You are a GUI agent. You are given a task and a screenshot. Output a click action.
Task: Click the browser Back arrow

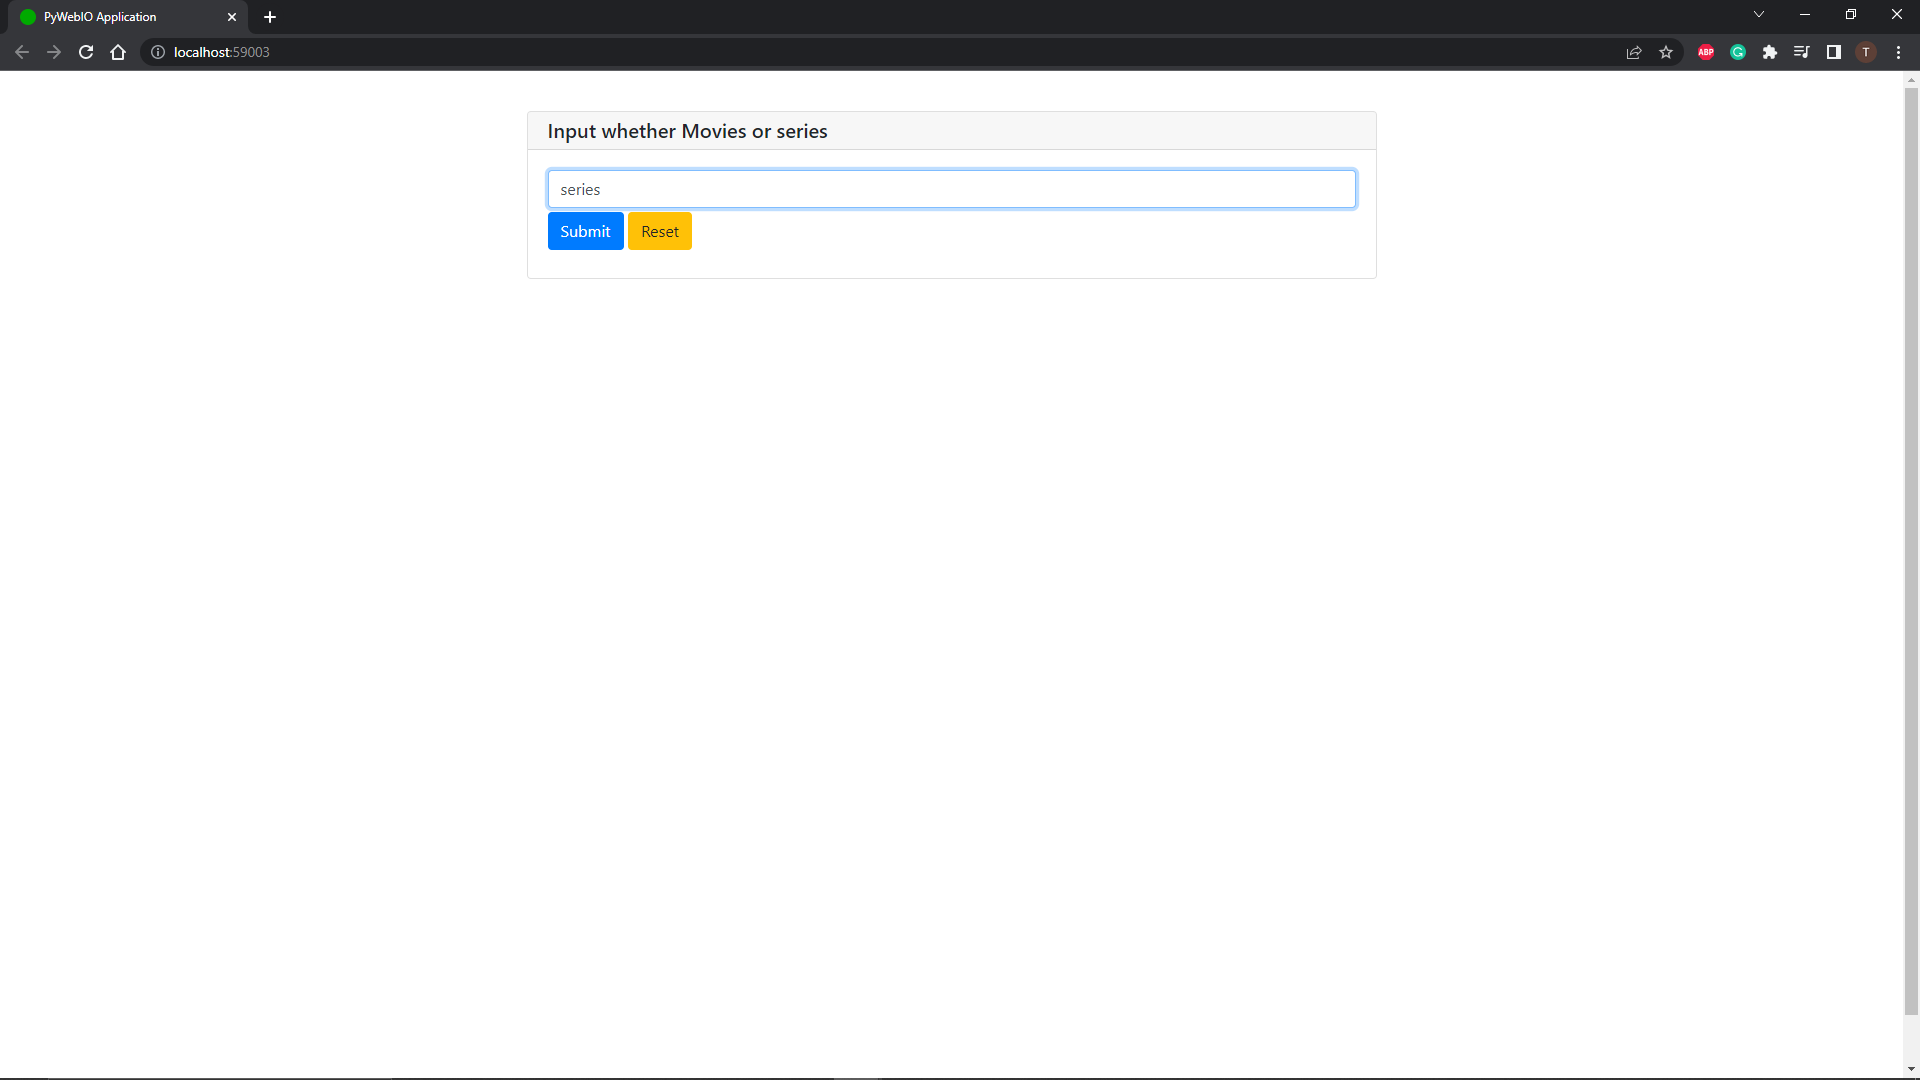[22, 52]
